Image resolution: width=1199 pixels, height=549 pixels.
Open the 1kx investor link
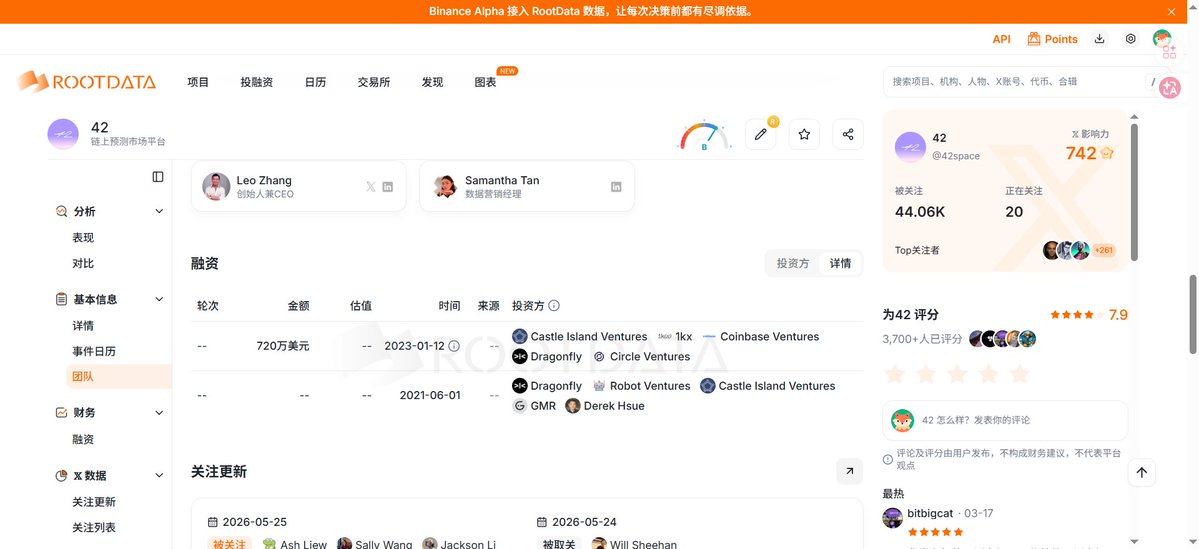click(675, 336)
